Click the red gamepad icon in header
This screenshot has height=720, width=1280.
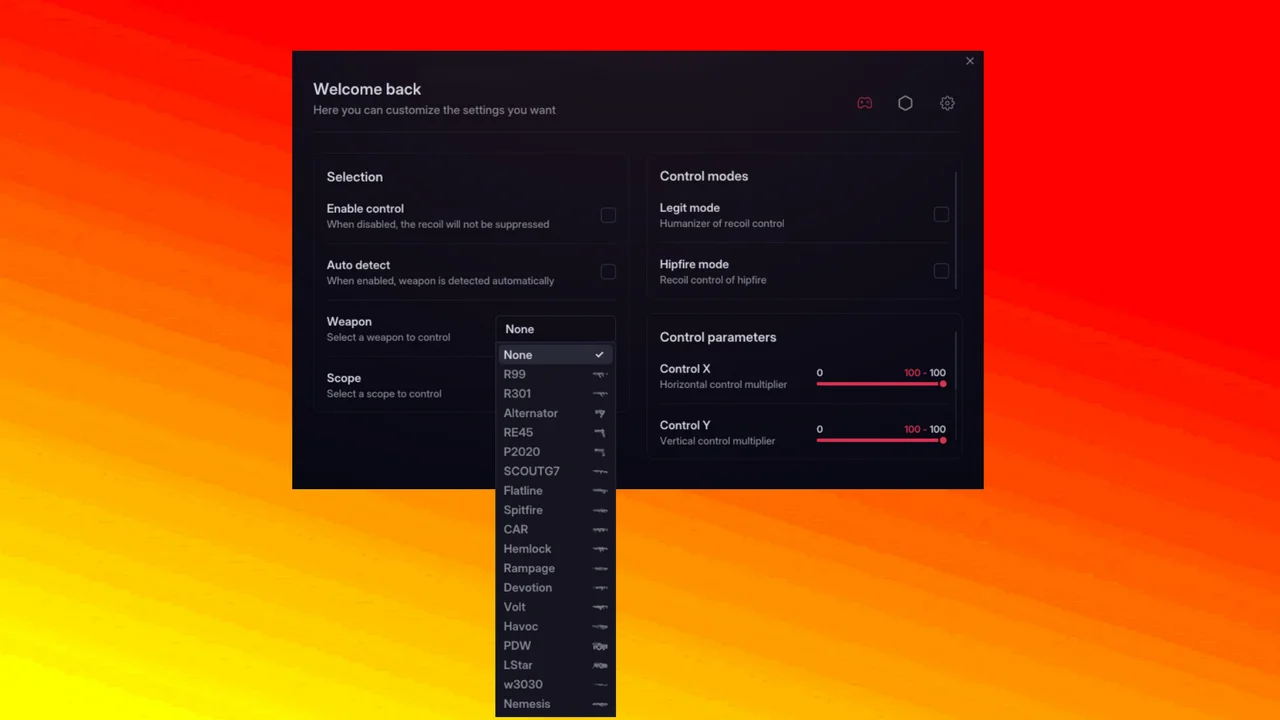pyautogui.click(x=865, y=103)
